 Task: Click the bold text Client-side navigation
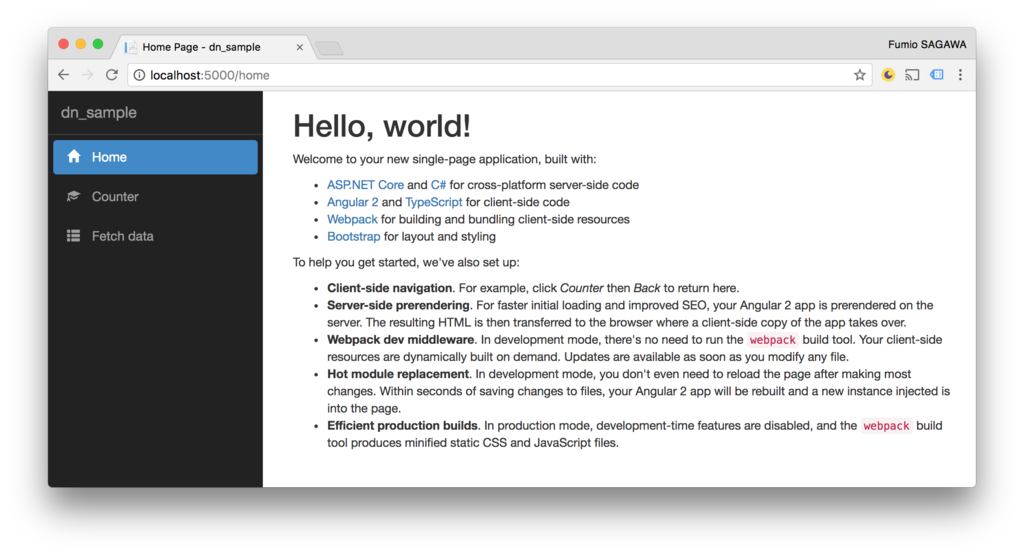point(389,288)
